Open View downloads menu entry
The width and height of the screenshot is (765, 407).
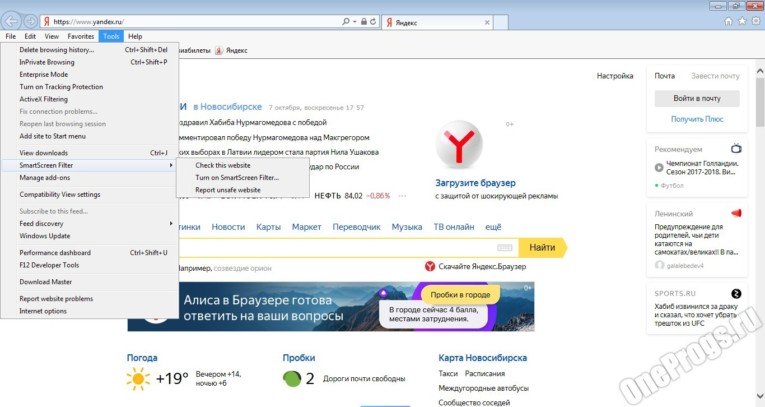(x=90, y=153)
